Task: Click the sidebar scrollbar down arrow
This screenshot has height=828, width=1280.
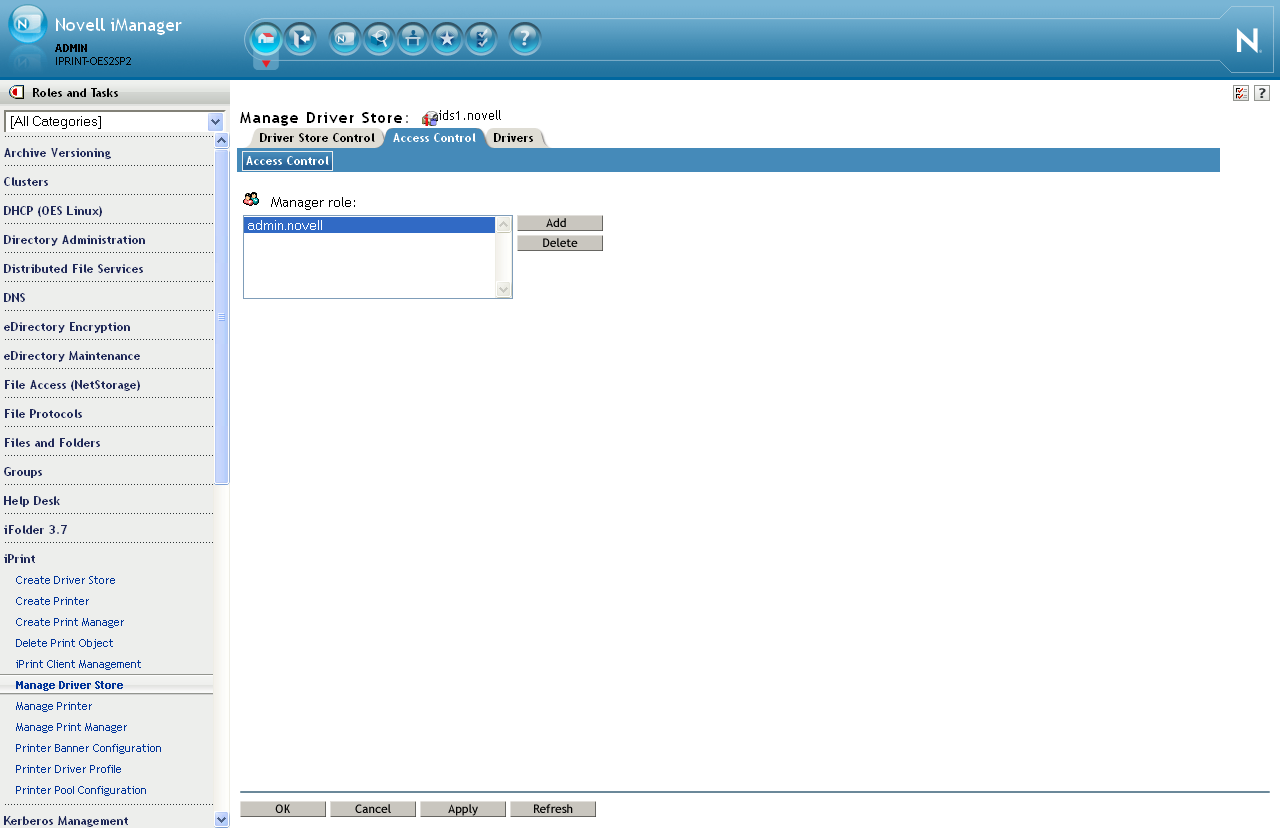Action: [222, 820]
